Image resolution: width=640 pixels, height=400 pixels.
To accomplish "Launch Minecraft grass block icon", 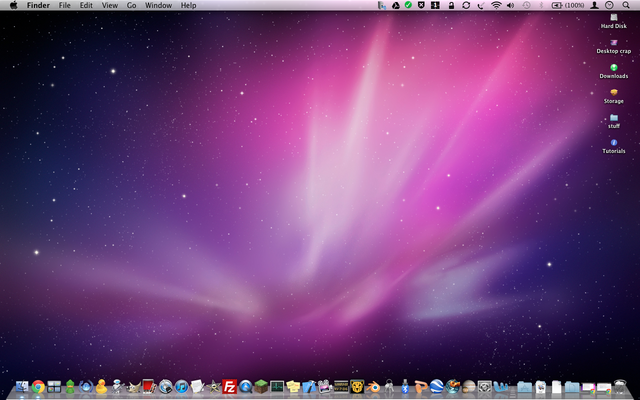I will [261, 386].
